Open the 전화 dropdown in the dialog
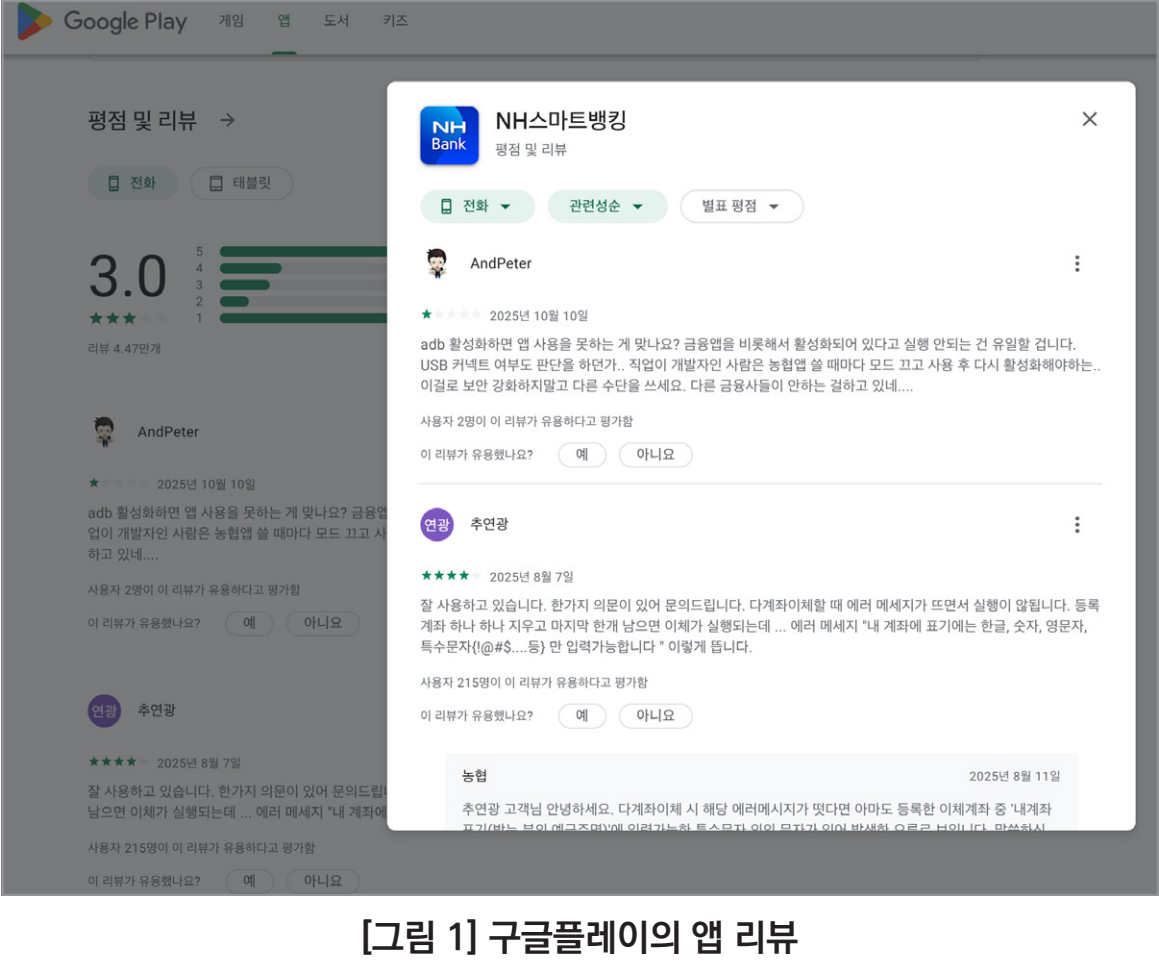1159x966 pixels. coord(477,206)
